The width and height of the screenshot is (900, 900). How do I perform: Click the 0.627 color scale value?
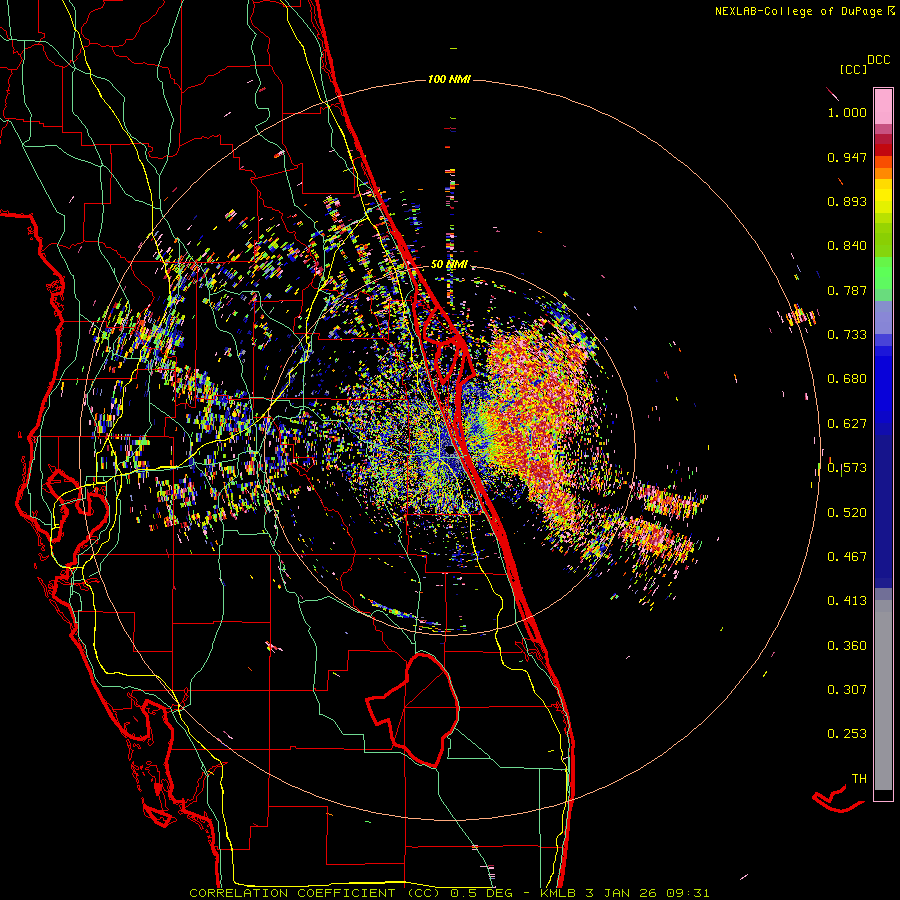click(x=847, y=424)
